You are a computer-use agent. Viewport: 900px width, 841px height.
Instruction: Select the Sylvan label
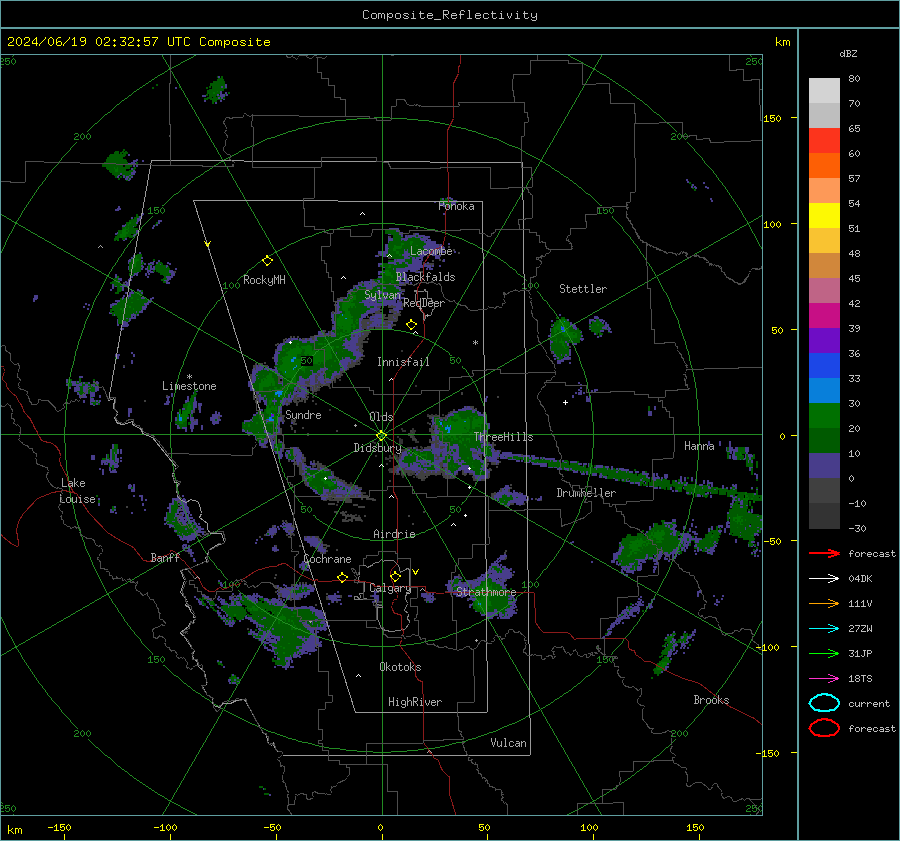pyautogui.click(x=382, y=295)
